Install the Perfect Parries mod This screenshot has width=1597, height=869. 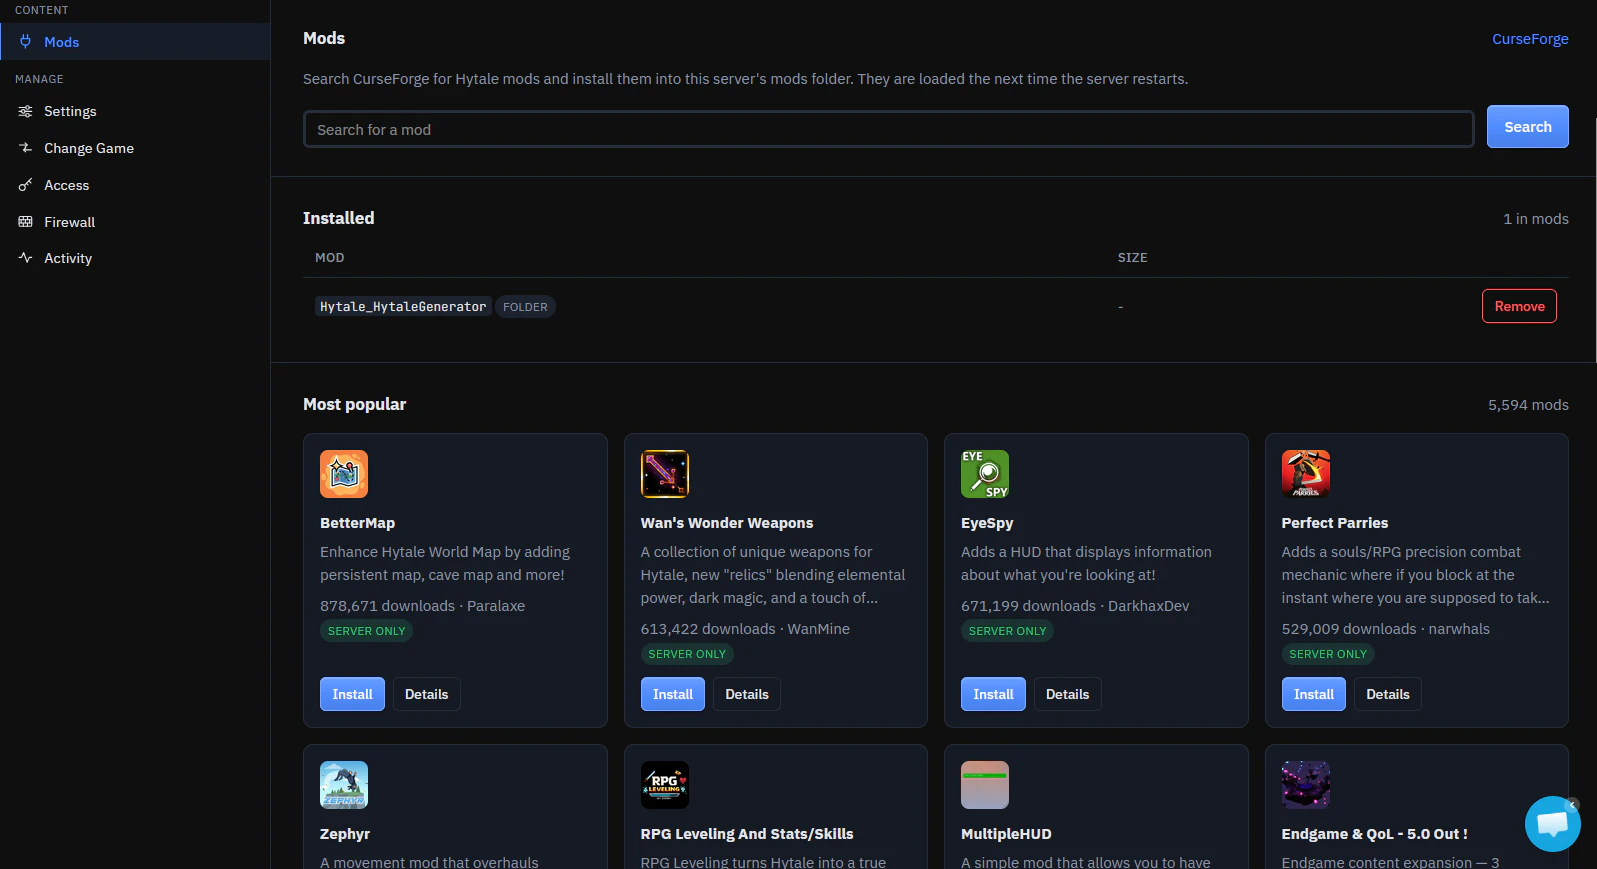coord(1314,694)
